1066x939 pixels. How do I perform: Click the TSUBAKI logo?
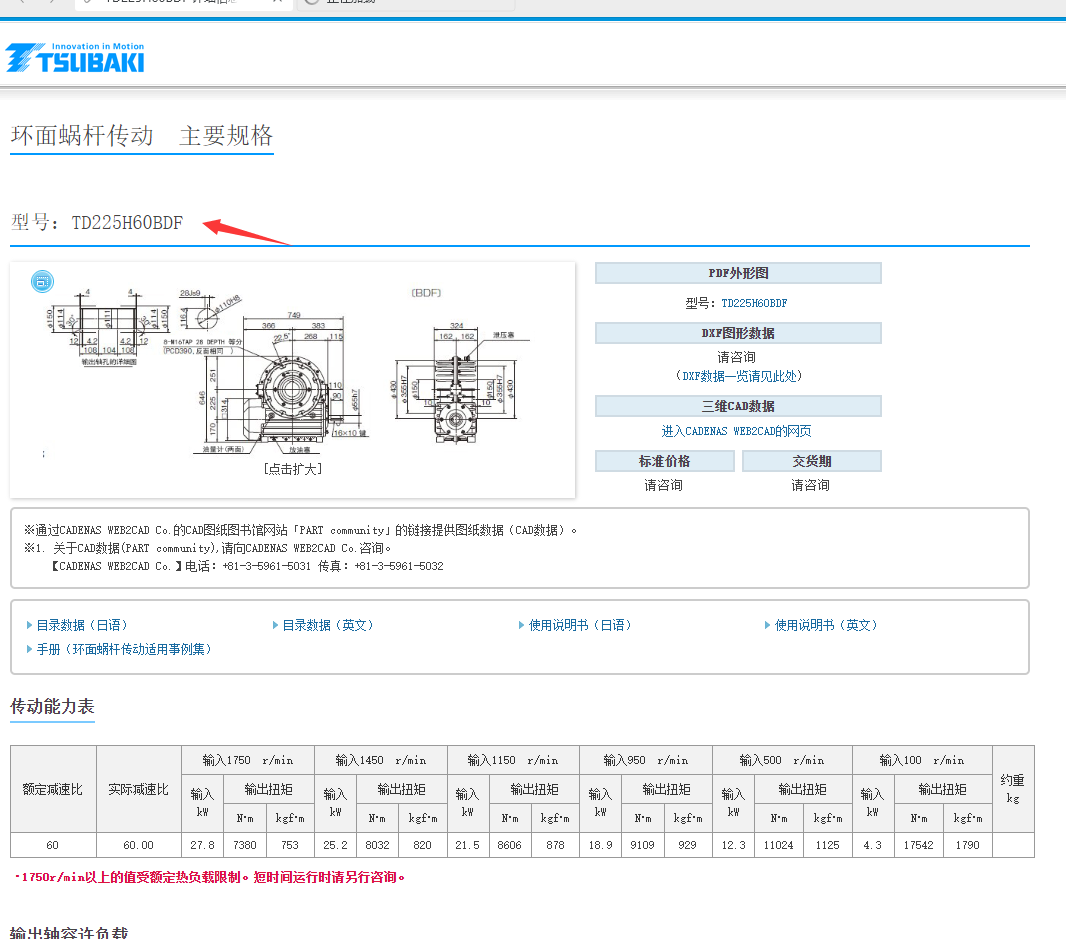click(x=74, y=57)
